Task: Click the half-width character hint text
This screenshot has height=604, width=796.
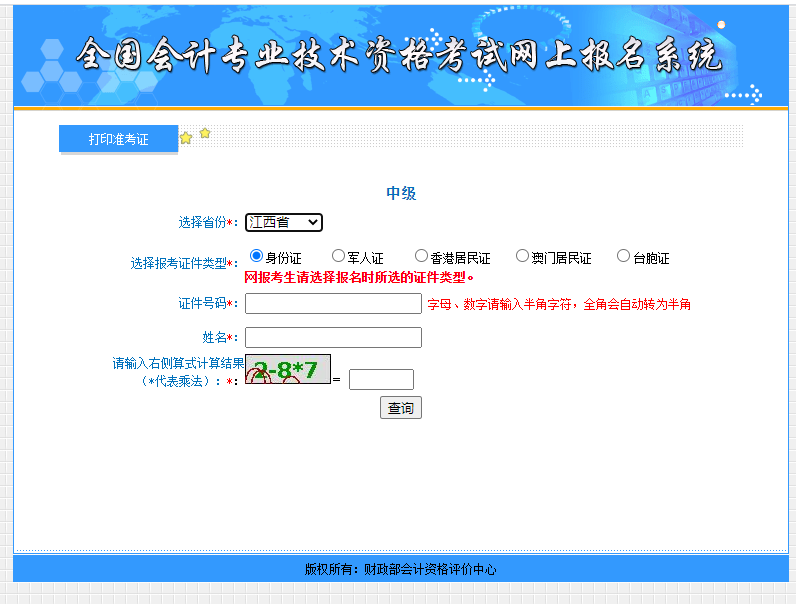Action: (558, 304)
